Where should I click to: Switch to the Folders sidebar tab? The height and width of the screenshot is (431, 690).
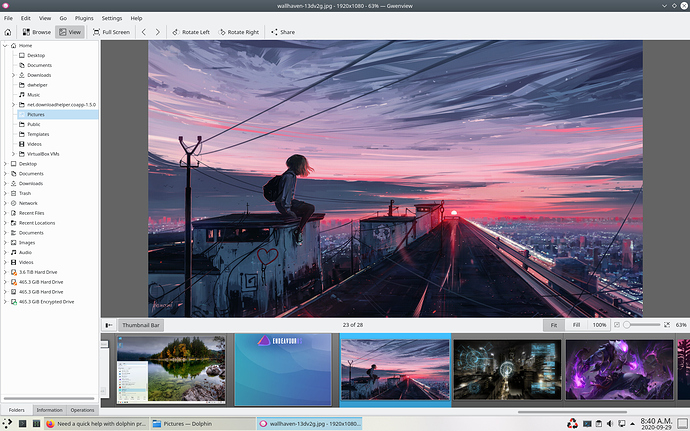pos(17,410)
